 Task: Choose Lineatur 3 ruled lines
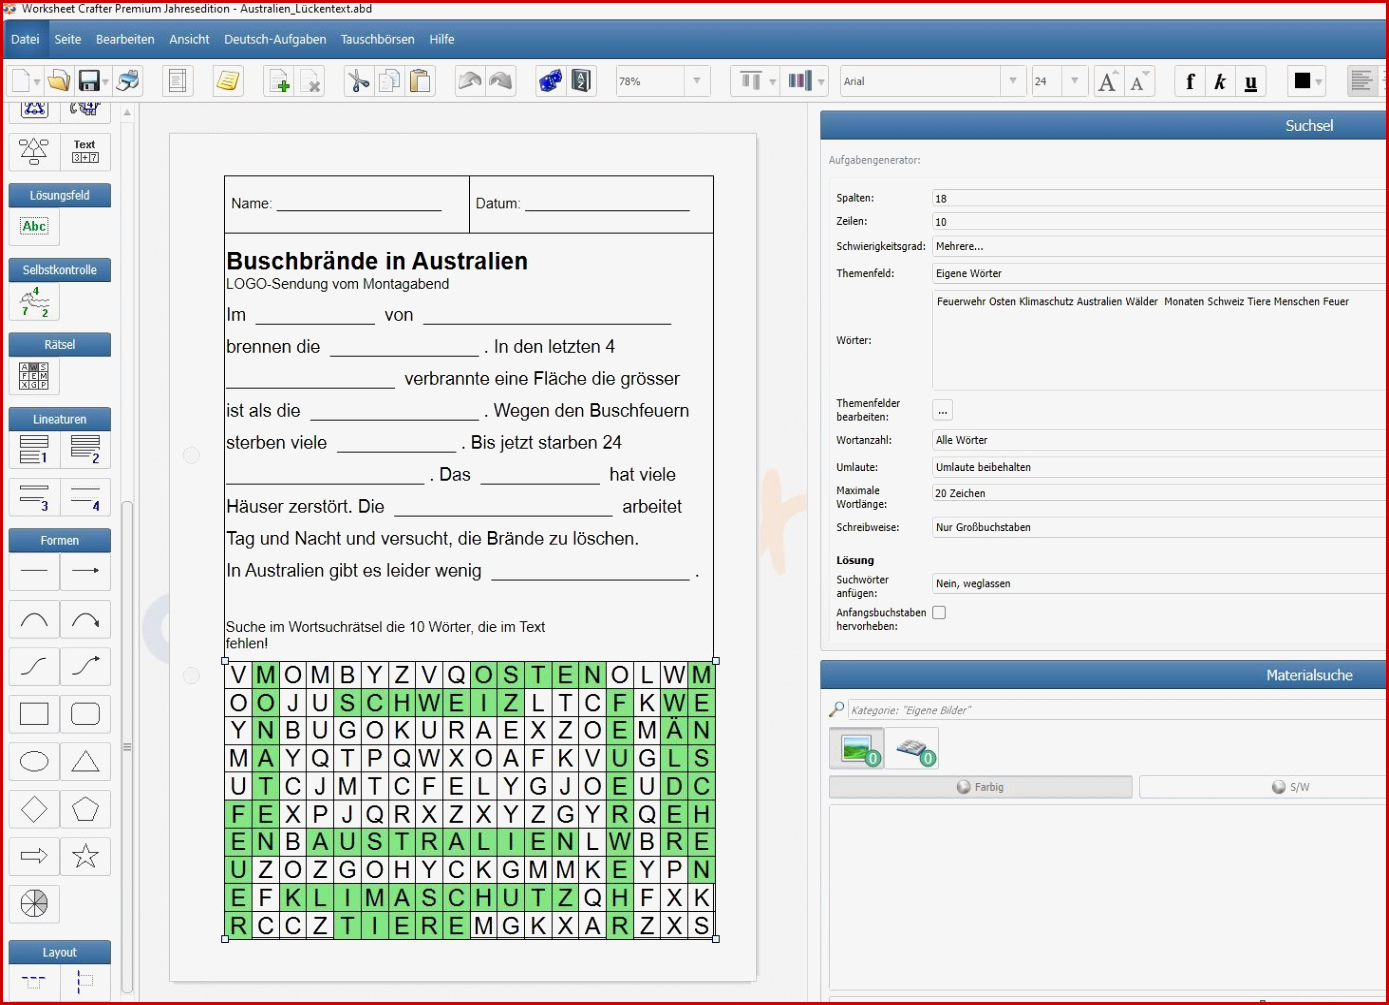click(x=34, y=497)
